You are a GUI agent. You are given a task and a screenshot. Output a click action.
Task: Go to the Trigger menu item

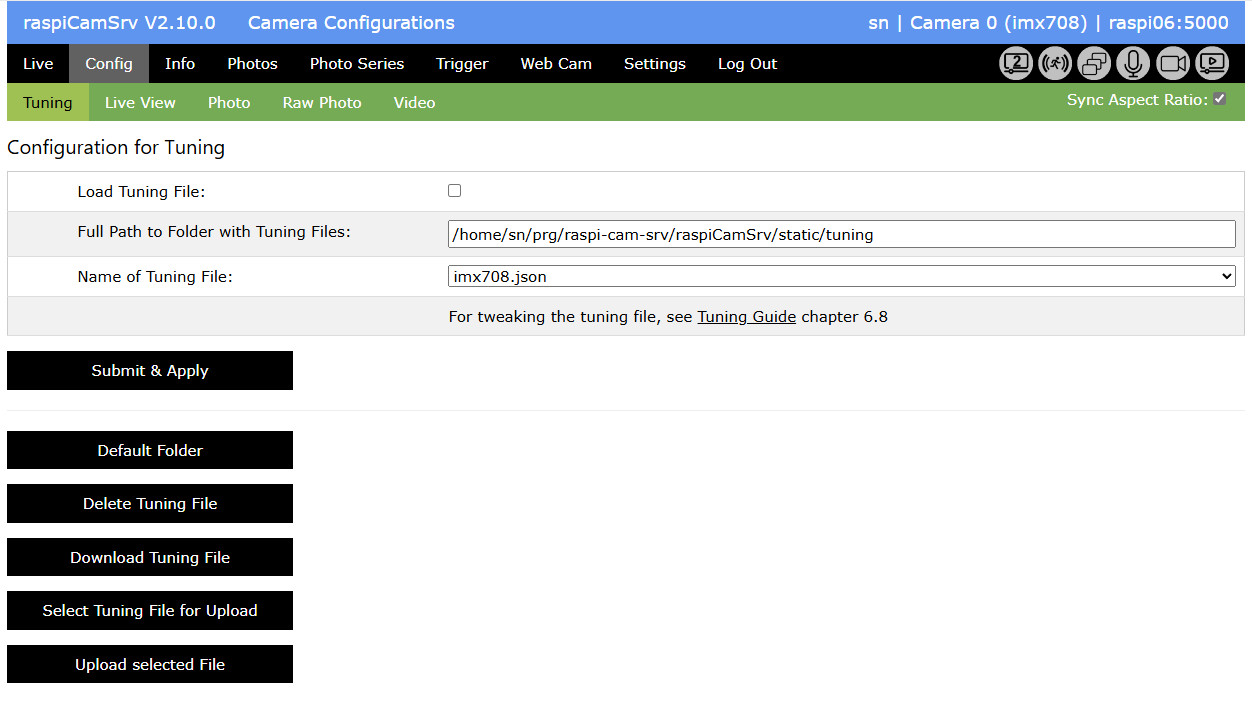point(462,64)
